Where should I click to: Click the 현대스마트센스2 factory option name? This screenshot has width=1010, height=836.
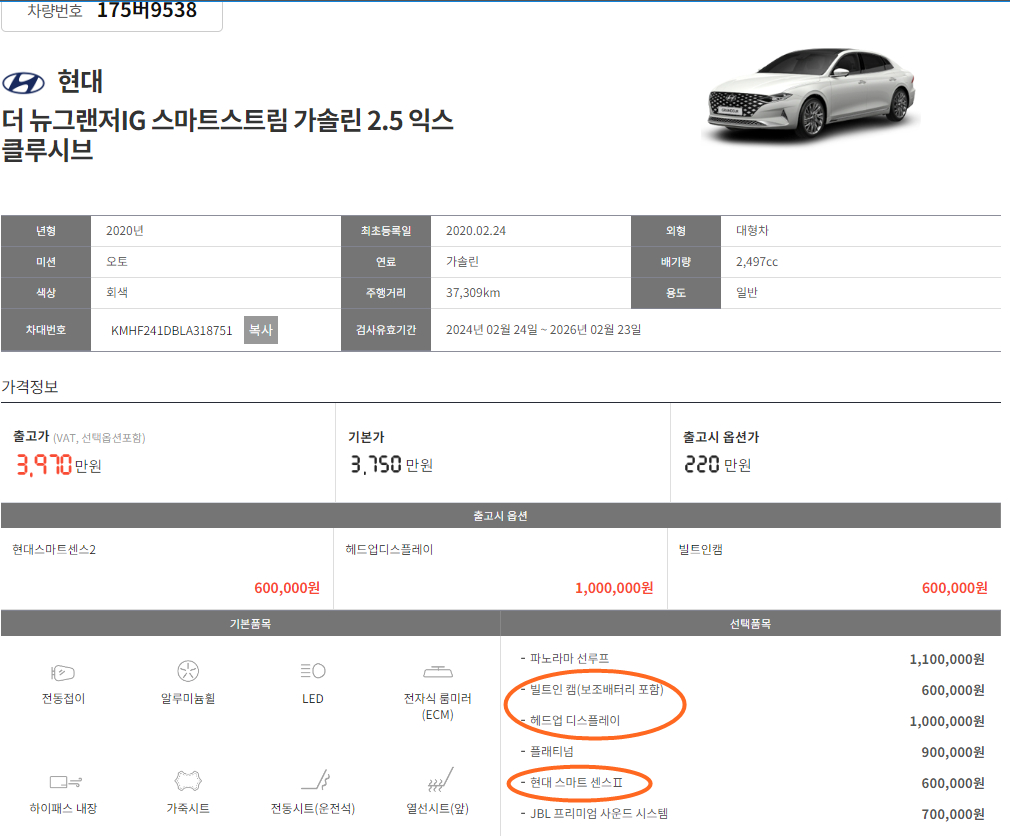[x=54, y=549]
